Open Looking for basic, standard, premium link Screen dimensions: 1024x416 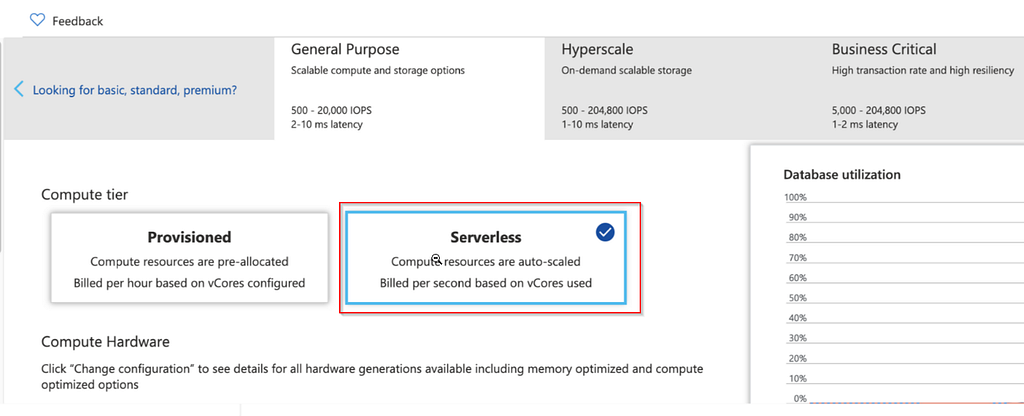(135, 90)
